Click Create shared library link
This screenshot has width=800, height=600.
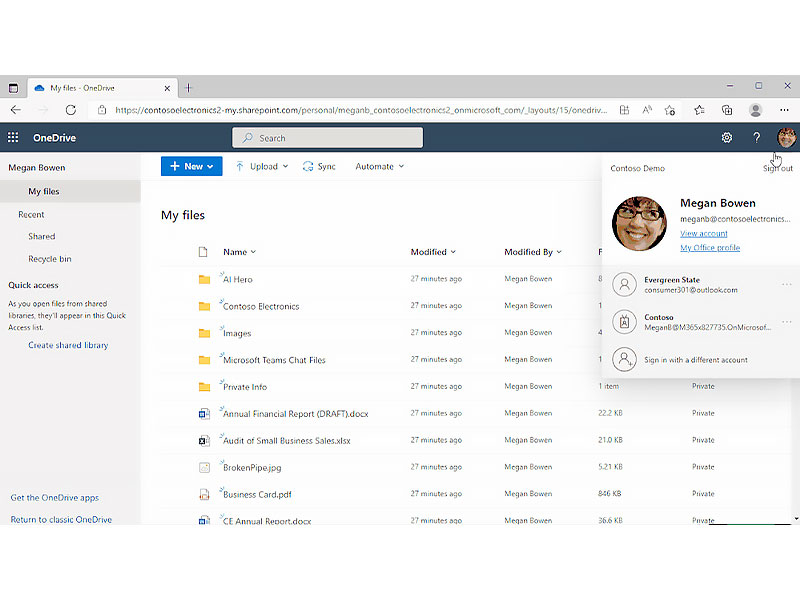pyautogui.click(x=68, y=345)
